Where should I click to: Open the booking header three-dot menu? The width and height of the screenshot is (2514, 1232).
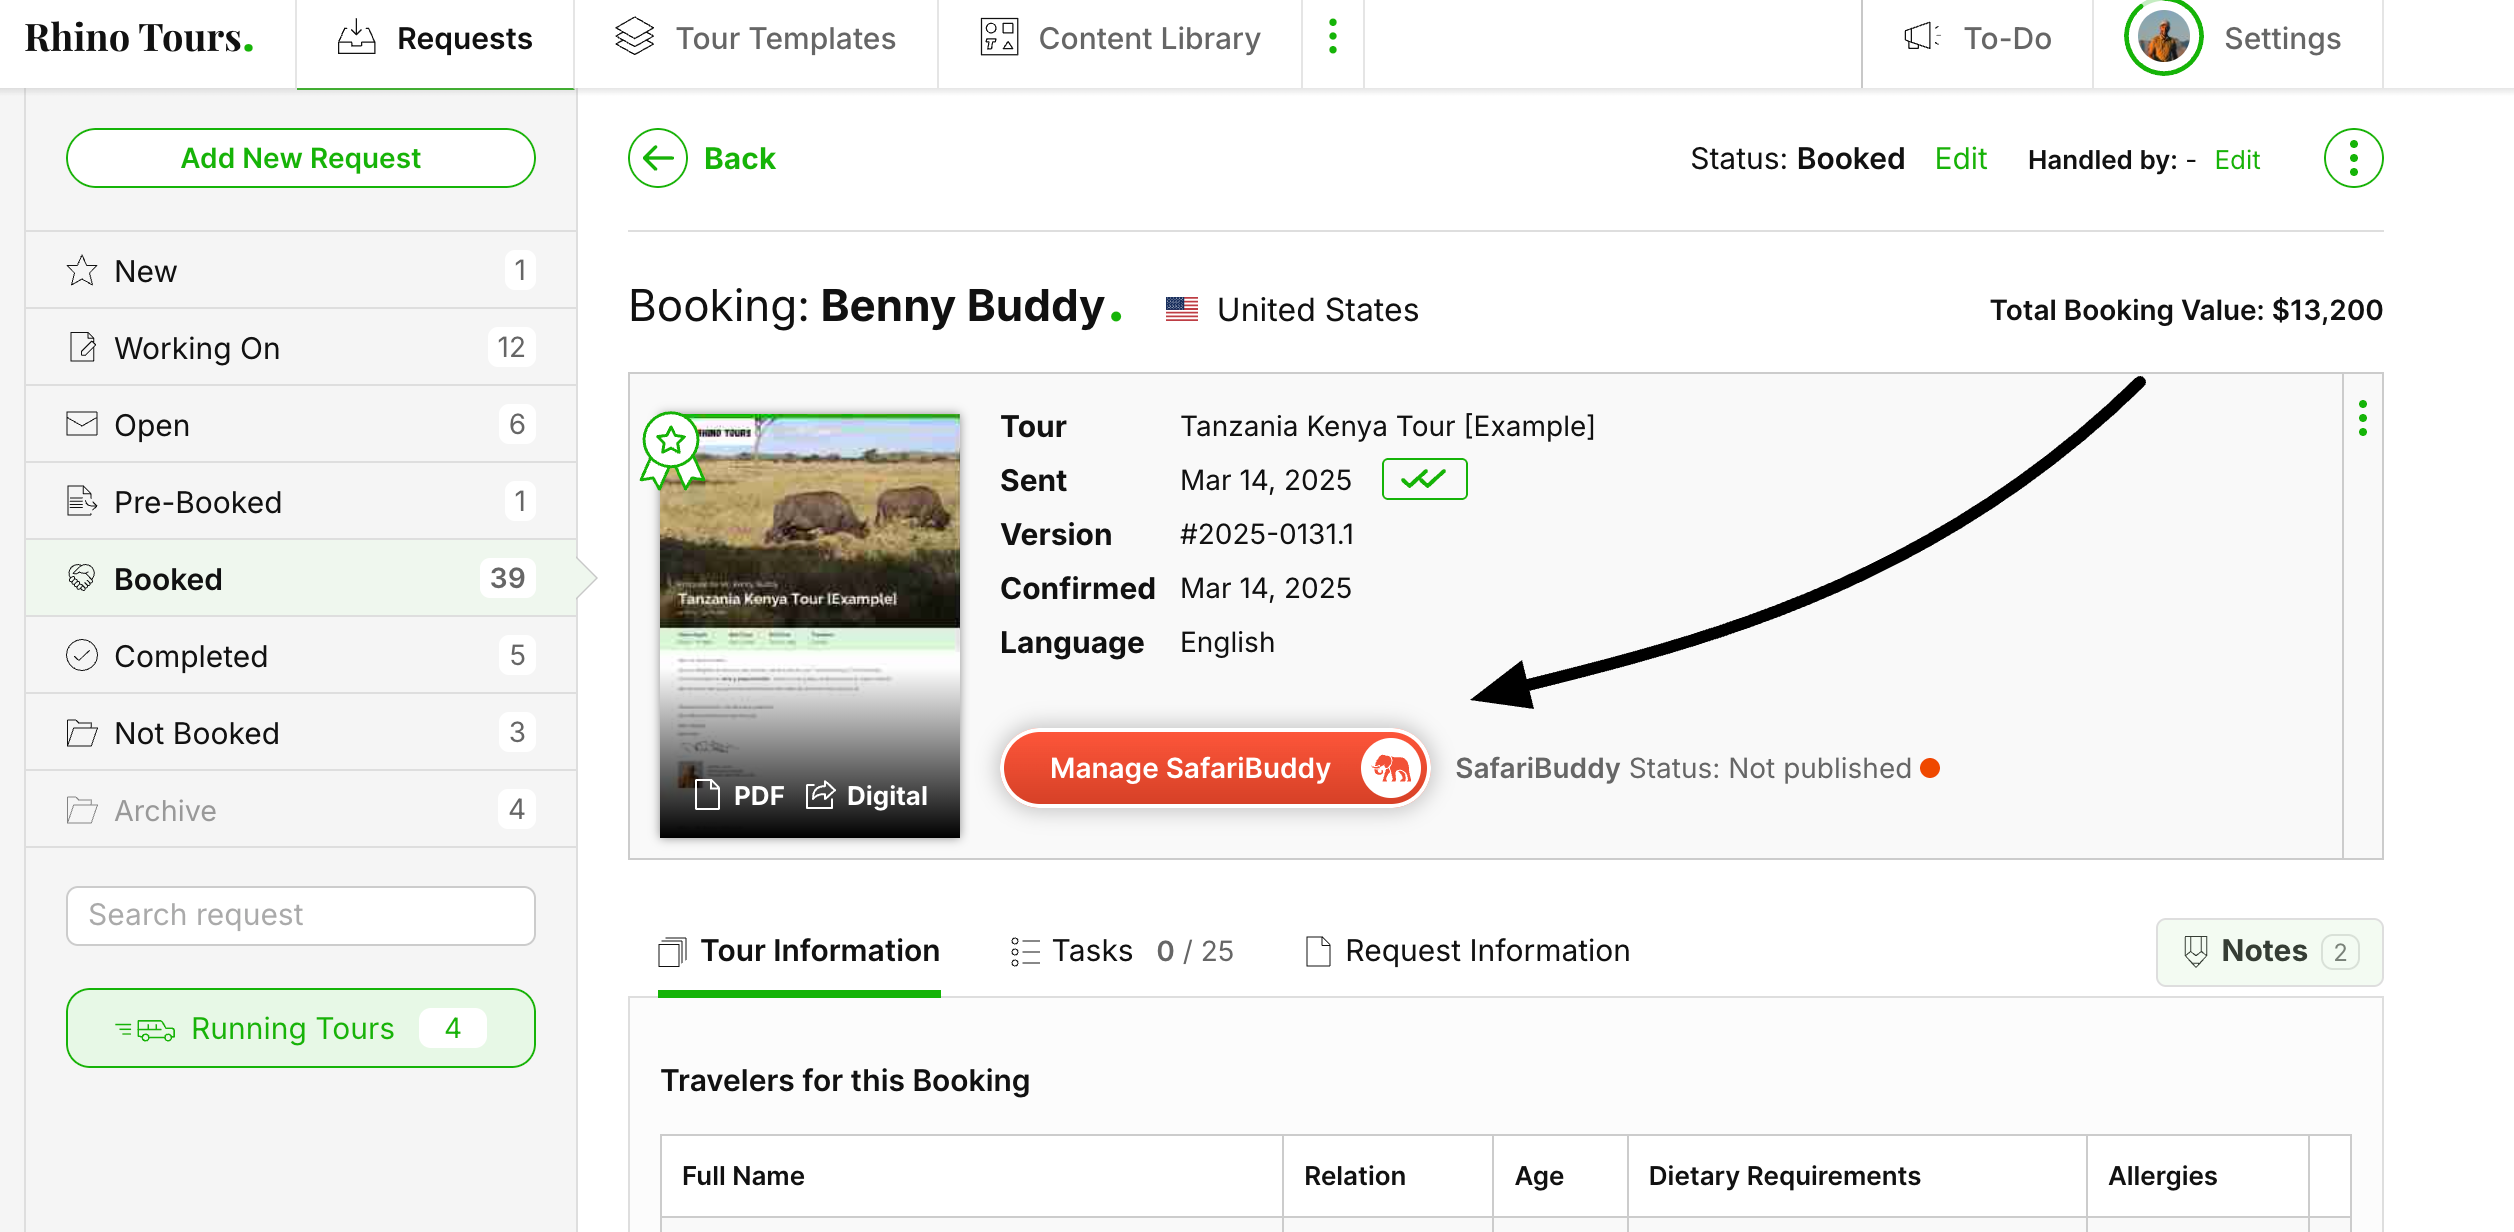[2353, 158]
